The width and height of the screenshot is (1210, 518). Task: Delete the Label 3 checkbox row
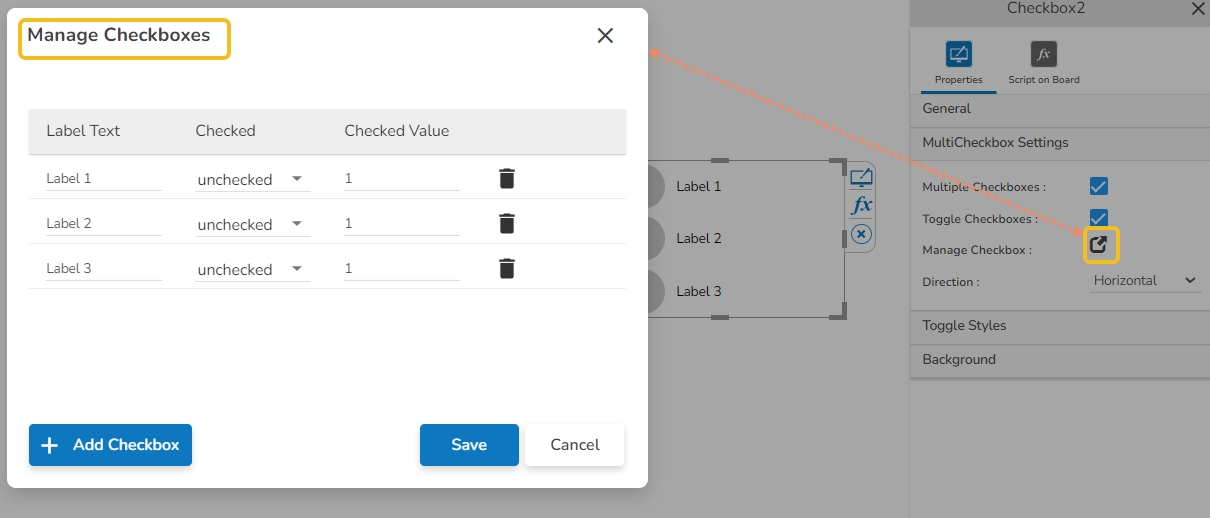(507, 268)
